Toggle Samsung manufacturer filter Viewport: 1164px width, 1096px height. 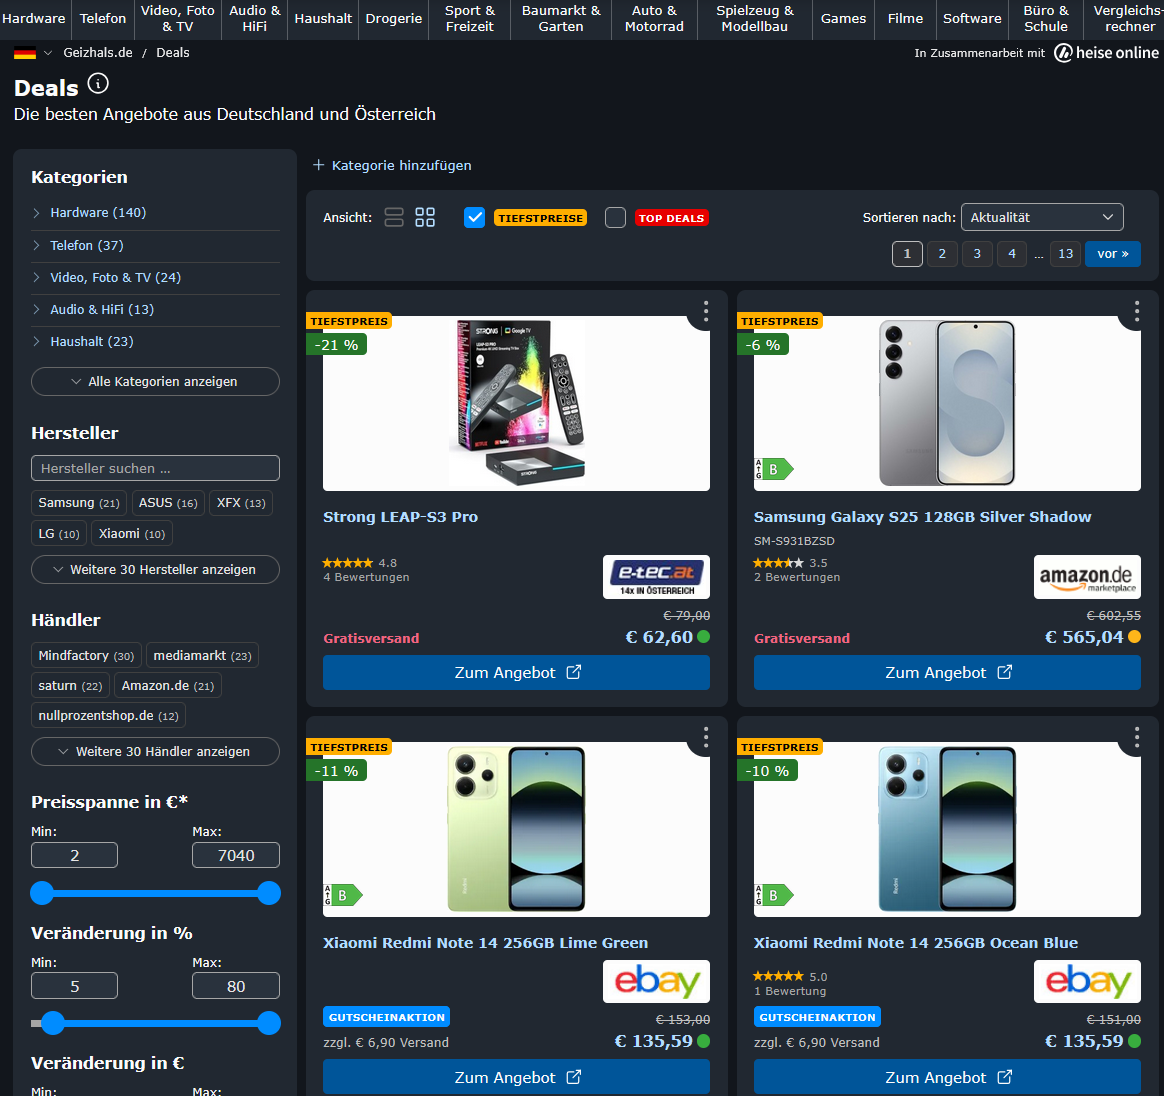coord(79,503)
